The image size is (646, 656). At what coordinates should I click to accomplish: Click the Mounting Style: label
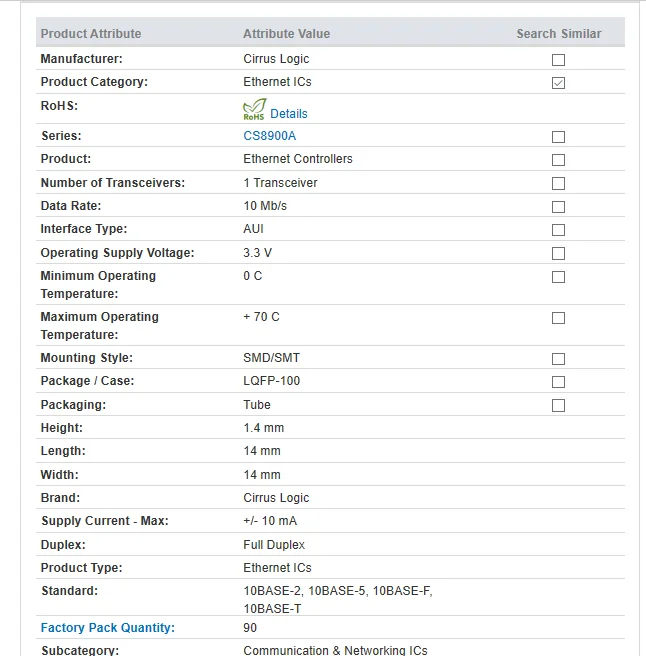tap(87, 358)
